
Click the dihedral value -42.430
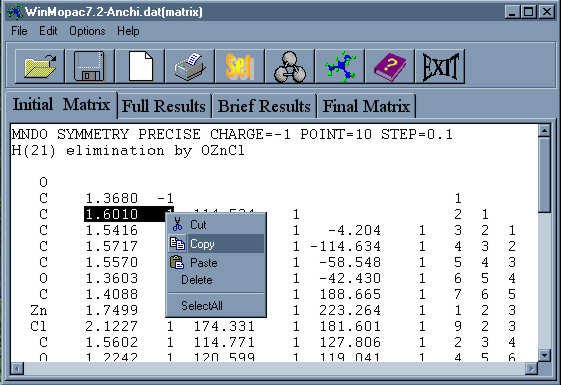click(x=350, y=278)
